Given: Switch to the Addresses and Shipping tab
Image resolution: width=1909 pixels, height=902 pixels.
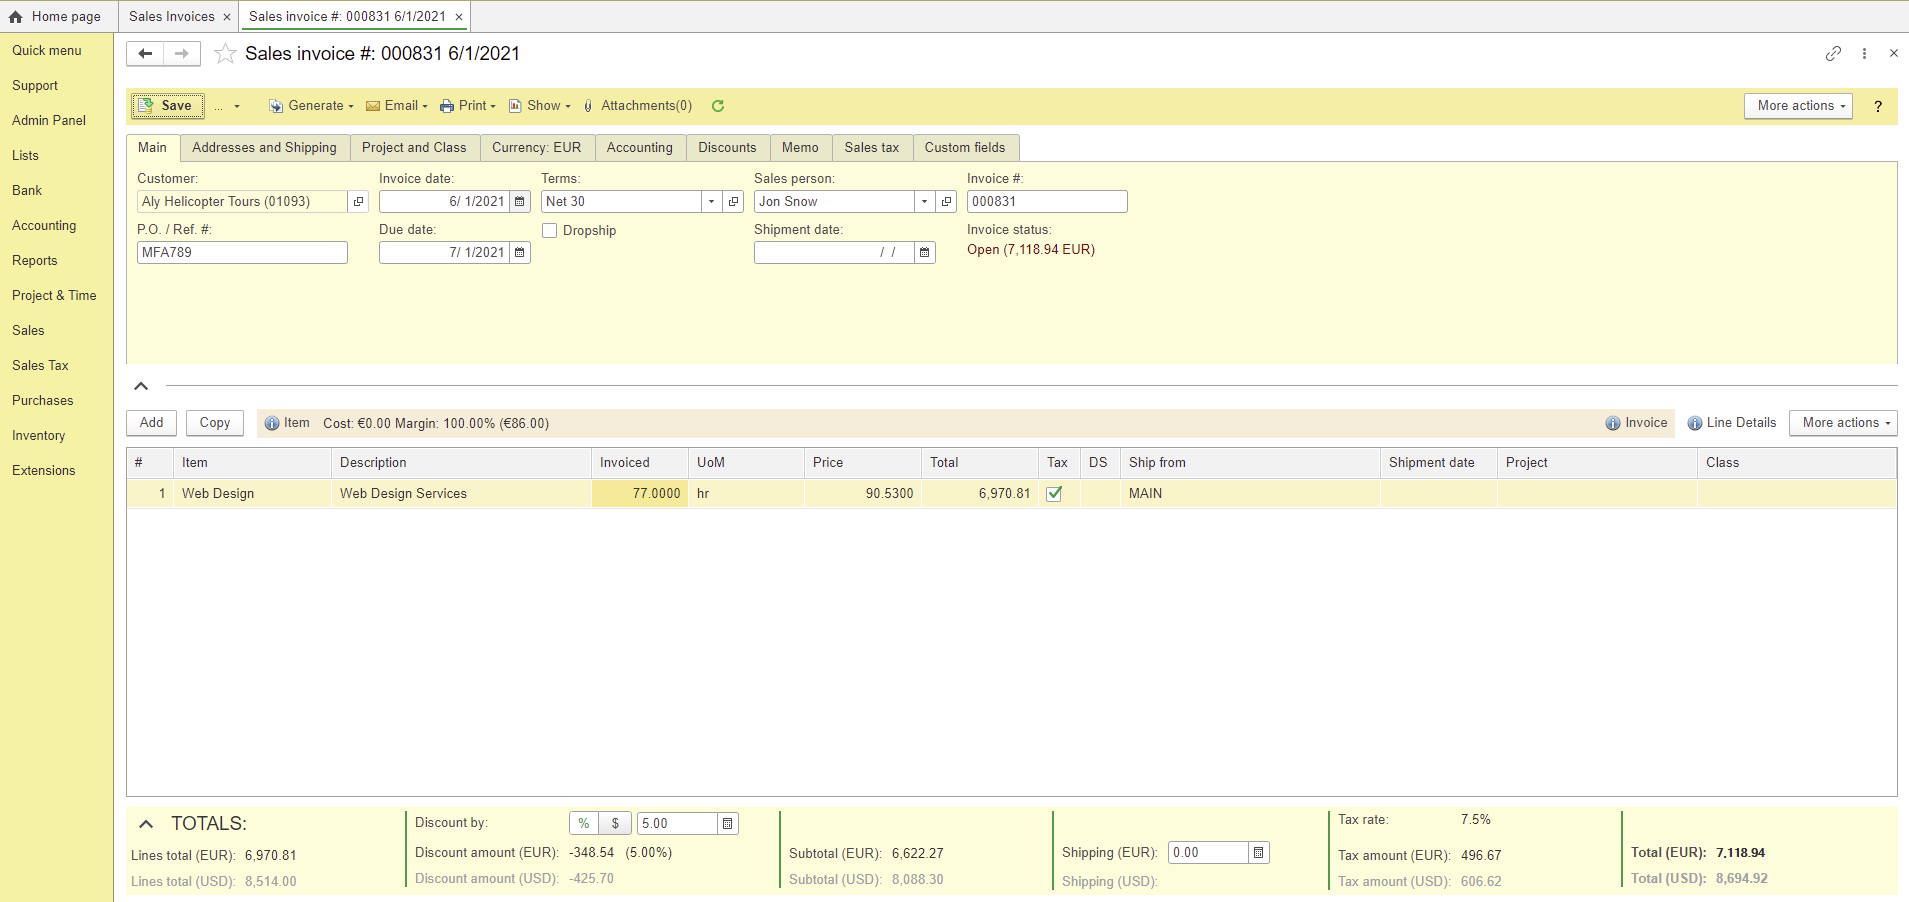Looking at the screenshot, I should click(264, 148).
